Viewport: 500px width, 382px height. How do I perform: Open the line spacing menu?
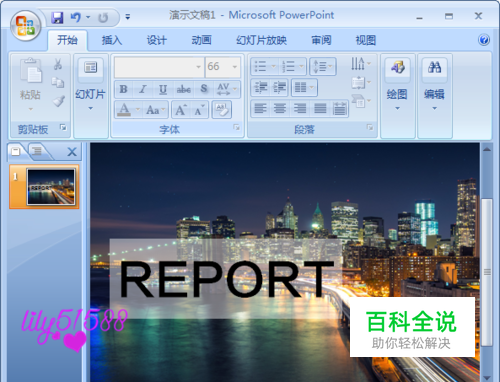tap(323, 66)
